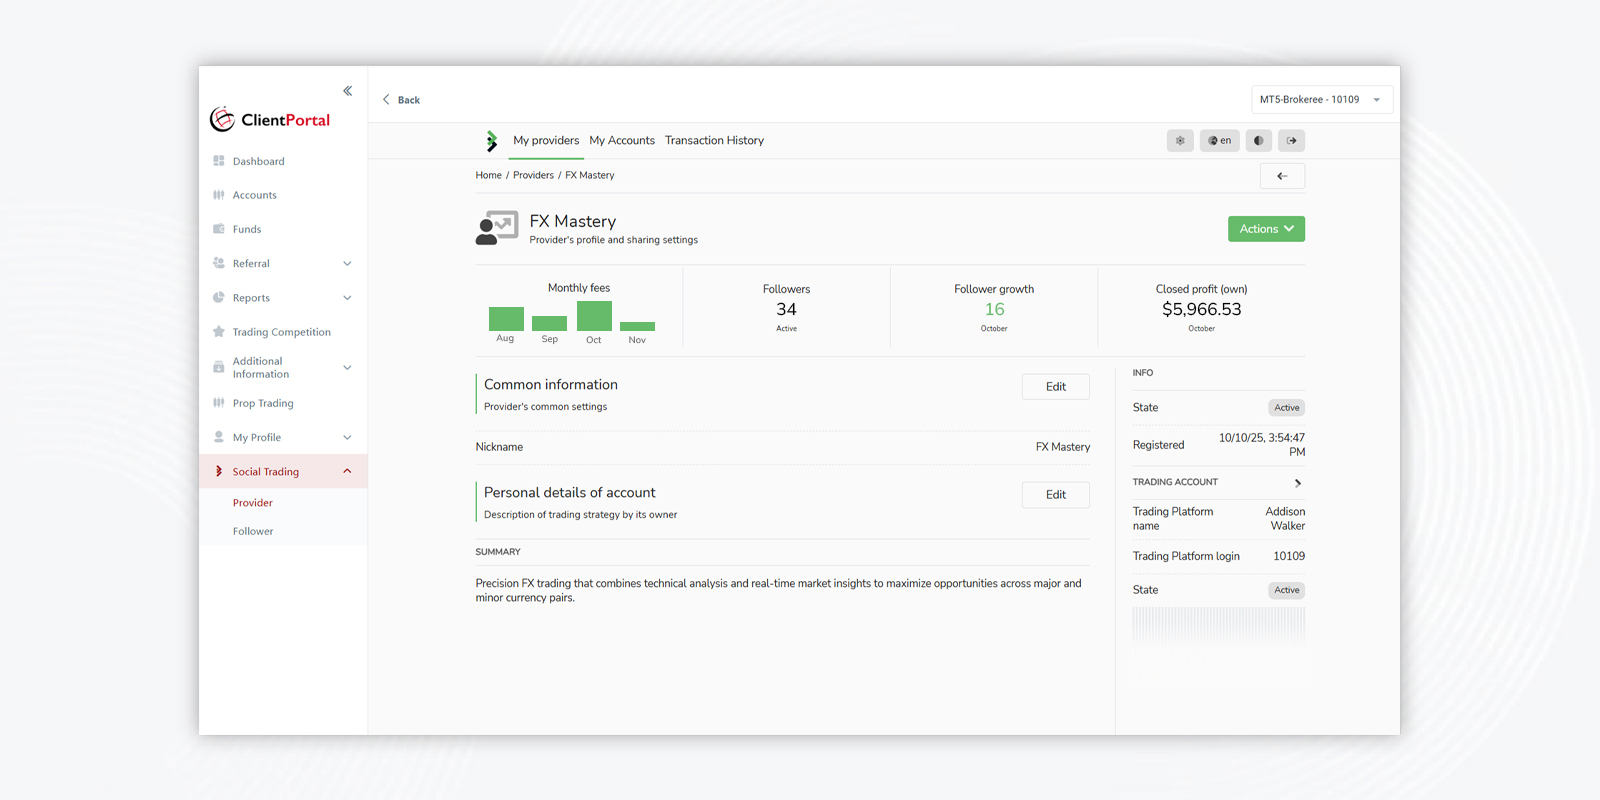
Task: Open Trading Competition star item
Action: (x=281, y=332)
